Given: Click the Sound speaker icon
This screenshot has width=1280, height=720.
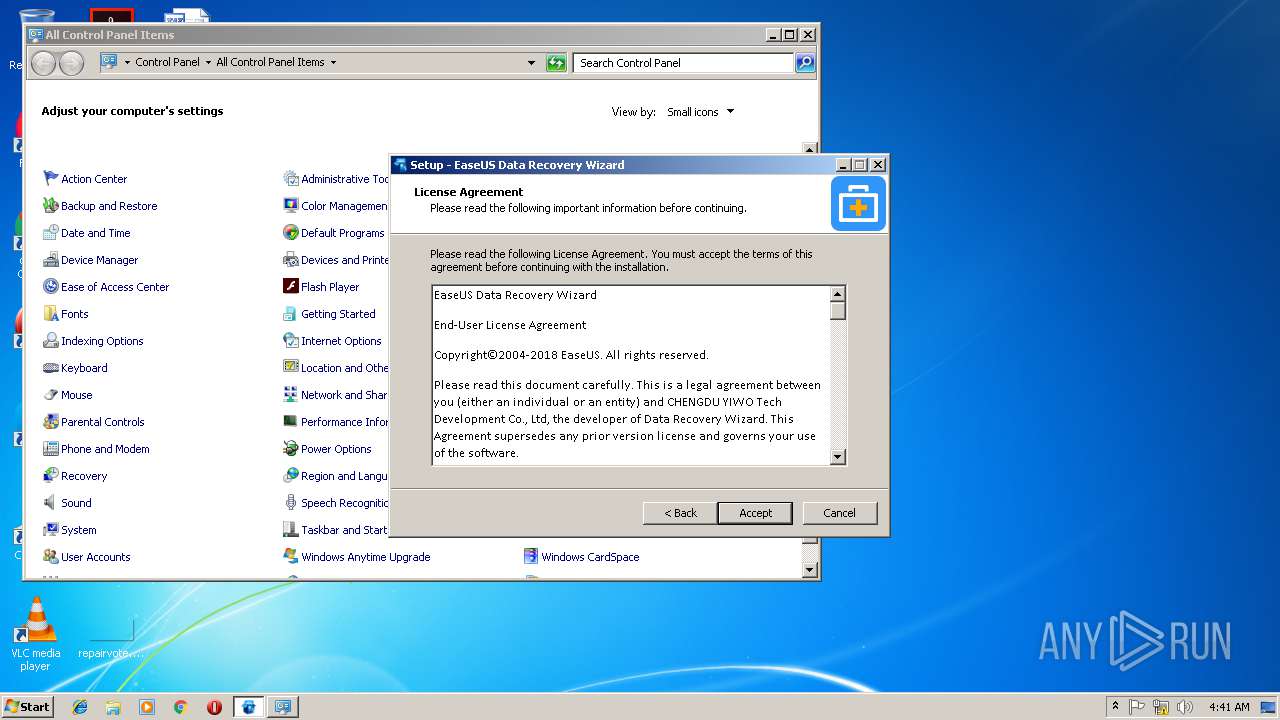Looking at the screenshot, I should coord(51,503).
